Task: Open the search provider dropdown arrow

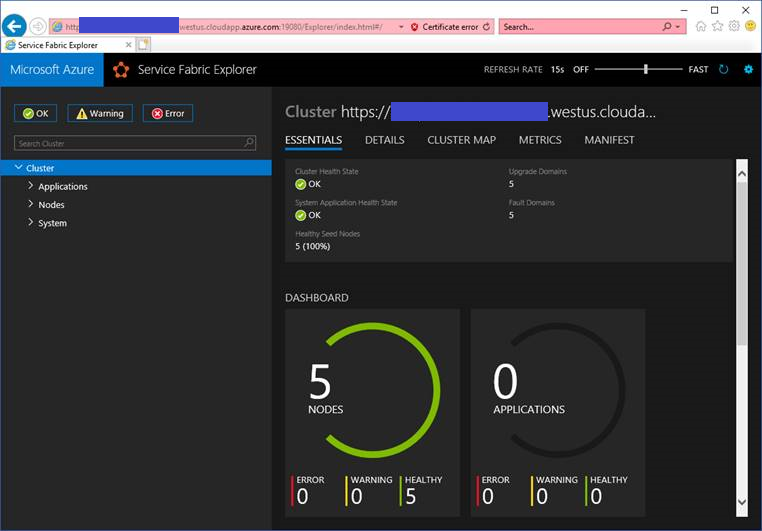Action: [678, 27]
